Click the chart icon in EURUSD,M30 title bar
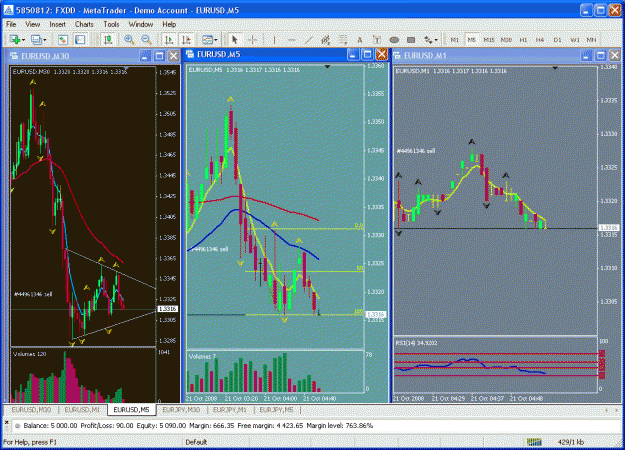Viewport: 625px width, 450px height. point(14,56)
